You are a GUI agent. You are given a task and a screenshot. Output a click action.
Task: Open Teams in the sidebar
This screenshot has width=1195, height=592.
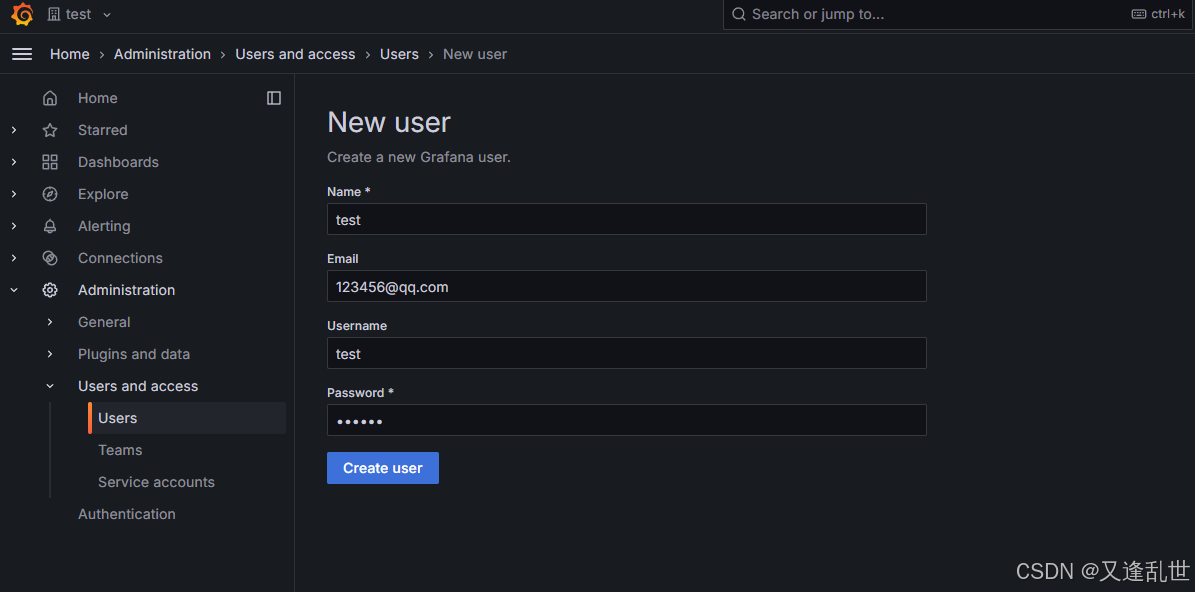pyautogui.click(x=120, y=450)
